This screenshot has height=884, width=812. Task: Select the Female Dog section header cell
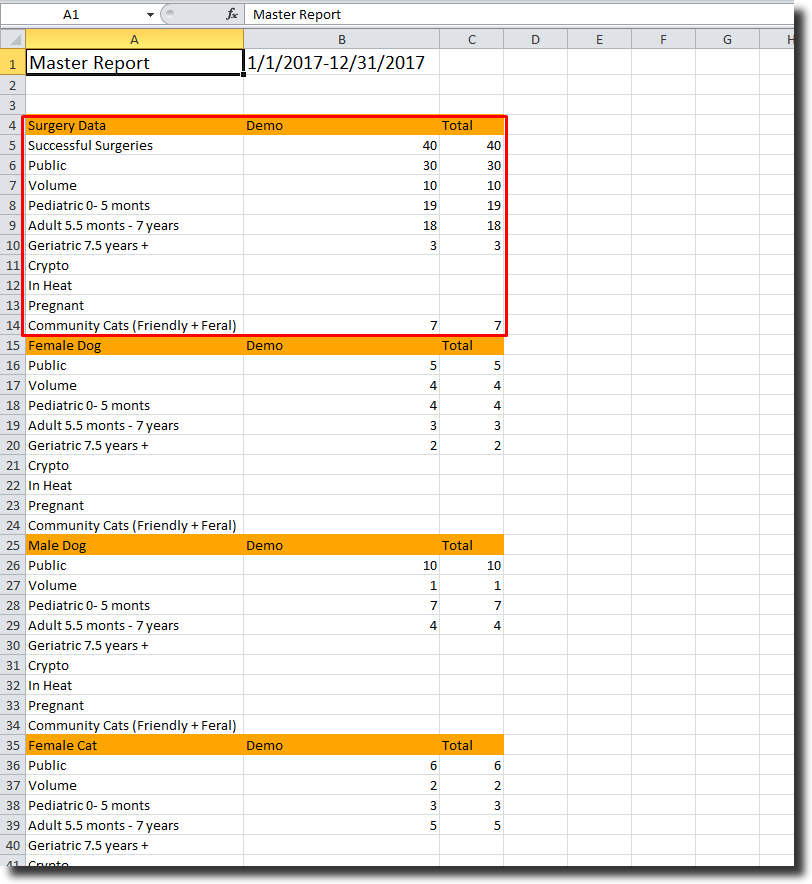134,345
